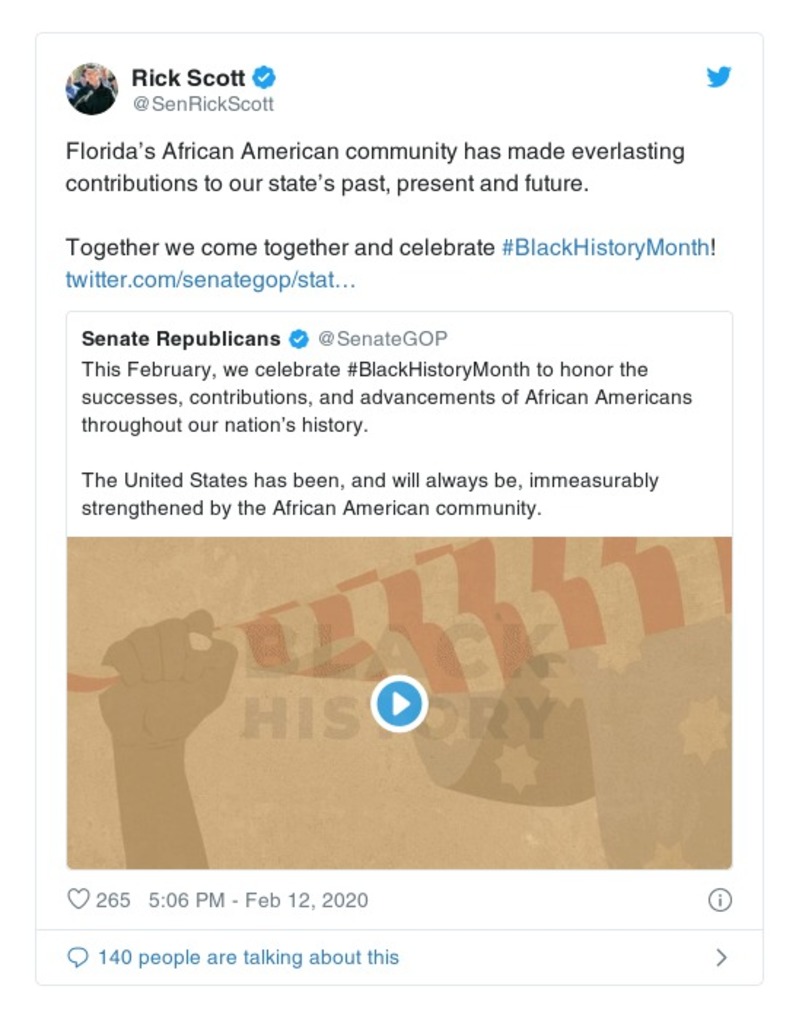Open tweet info circle icon

[x=719, y=900]
